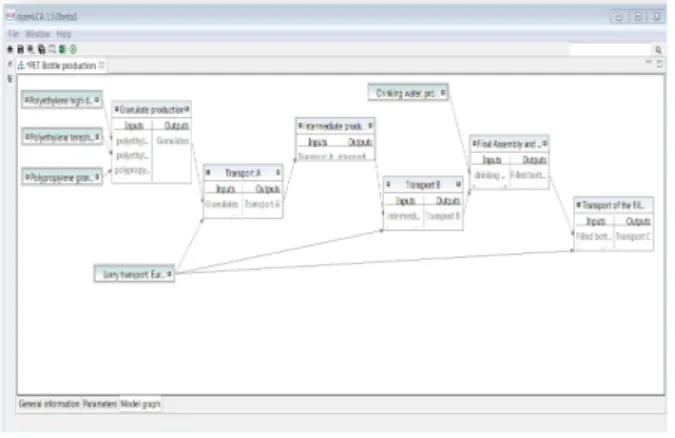
Task: Maximize the editor area with the square icon
Action: click(x=660, y=64)
